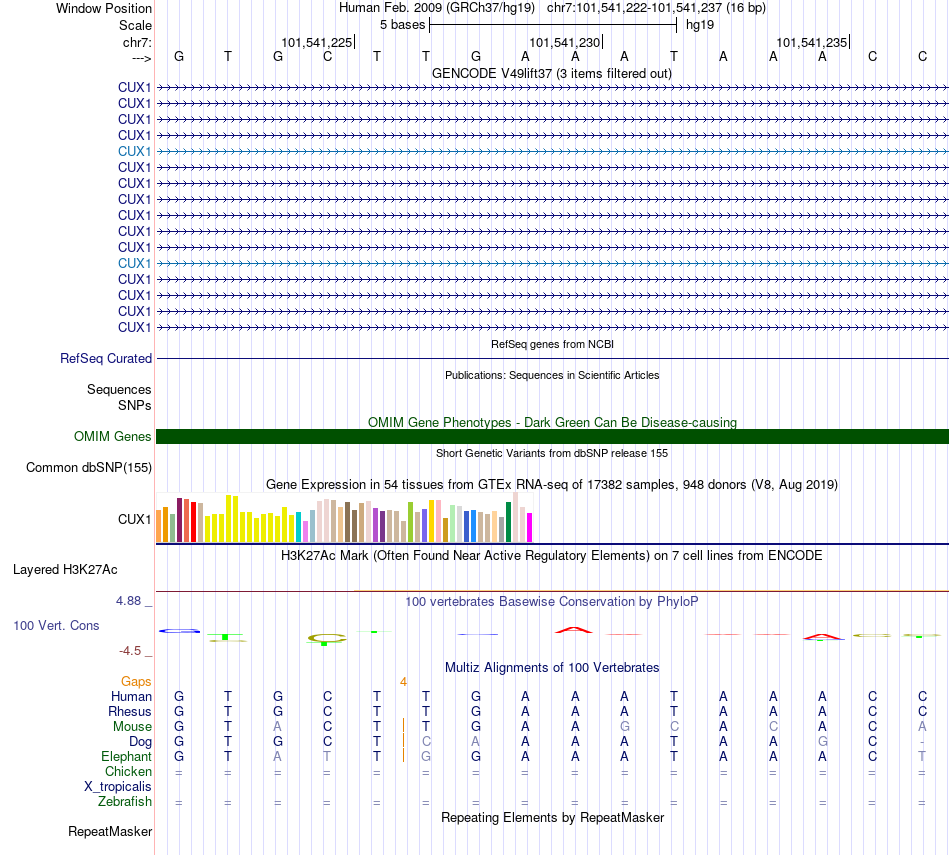Click the Rhesus species row label
This screenshot has height=855, width=950.
tap(130, 711)
